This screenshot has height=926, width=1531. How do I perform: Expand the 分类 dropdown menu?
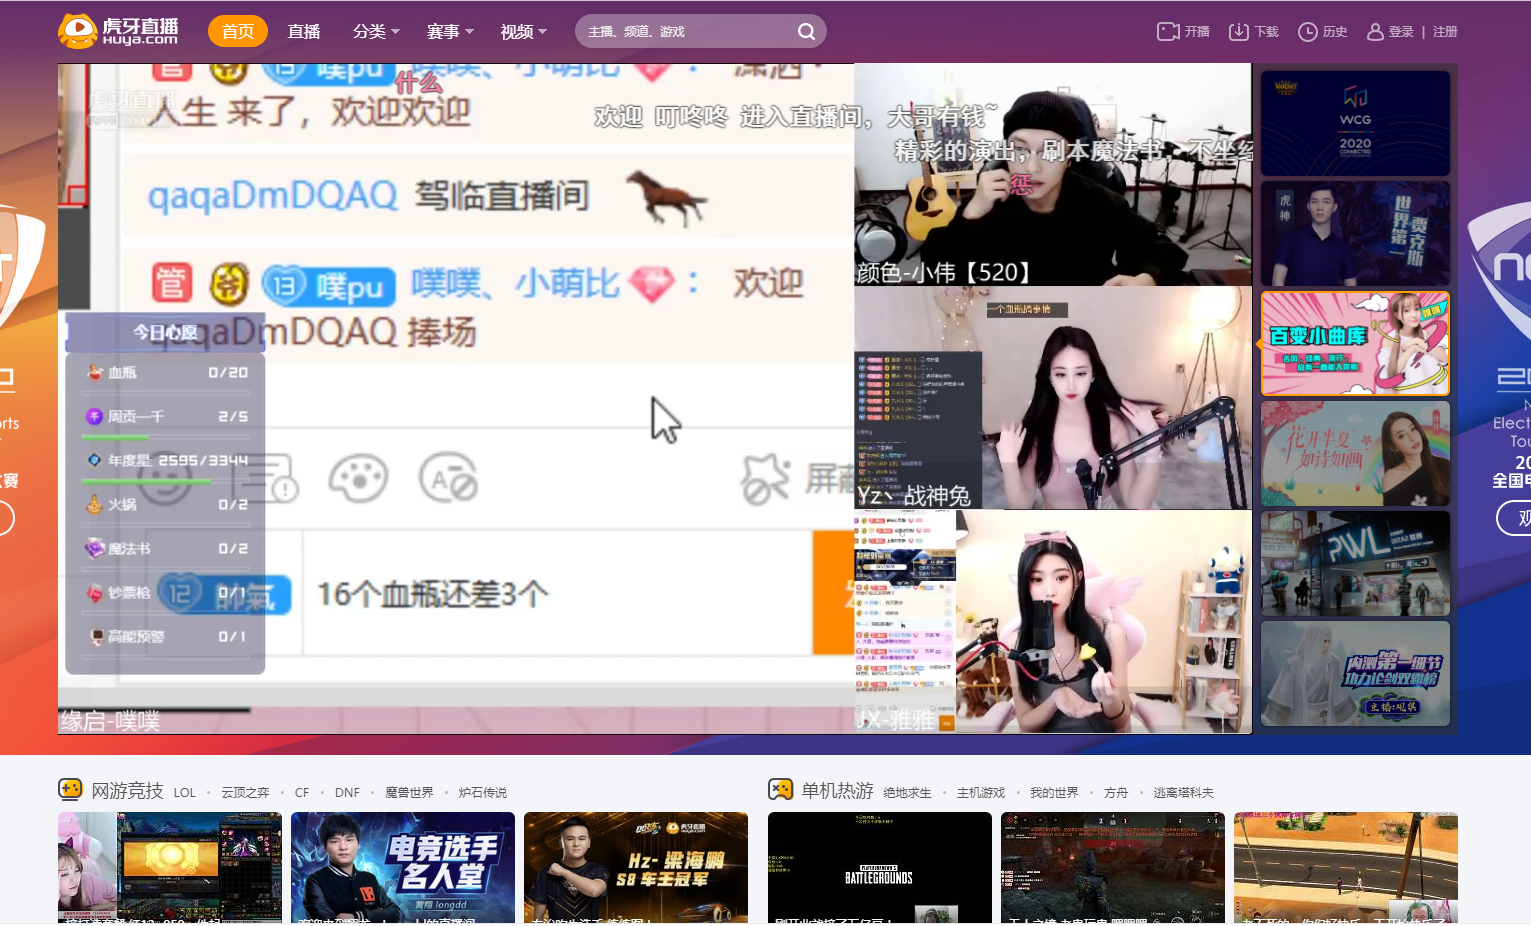(x=376, y=32)
